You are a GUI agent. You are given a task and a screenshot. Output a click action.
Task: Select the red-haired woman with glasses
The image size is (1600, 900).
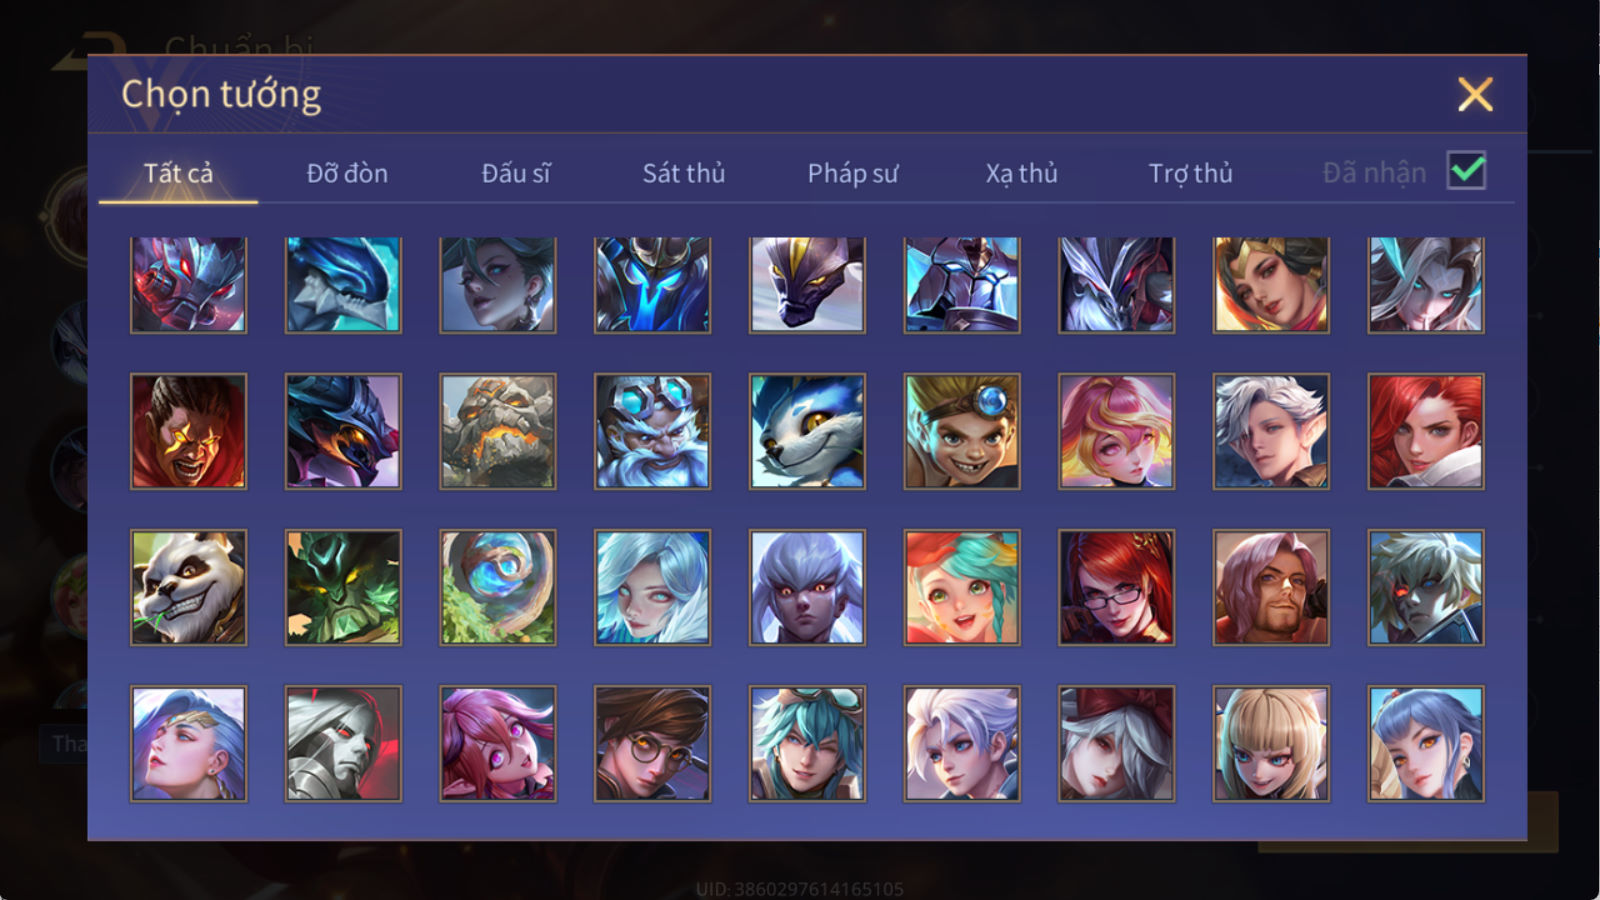(1116, 587)
